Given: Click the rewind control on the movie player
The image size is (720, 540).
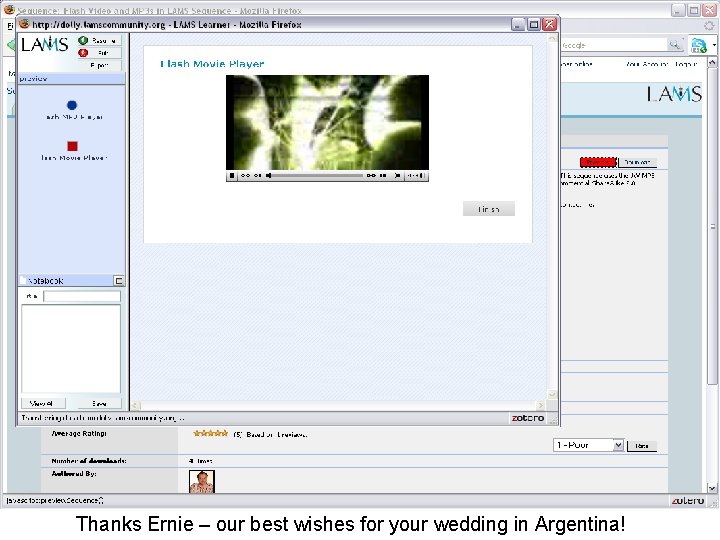Looking at the screenshot, I should (x=245, y=175).
